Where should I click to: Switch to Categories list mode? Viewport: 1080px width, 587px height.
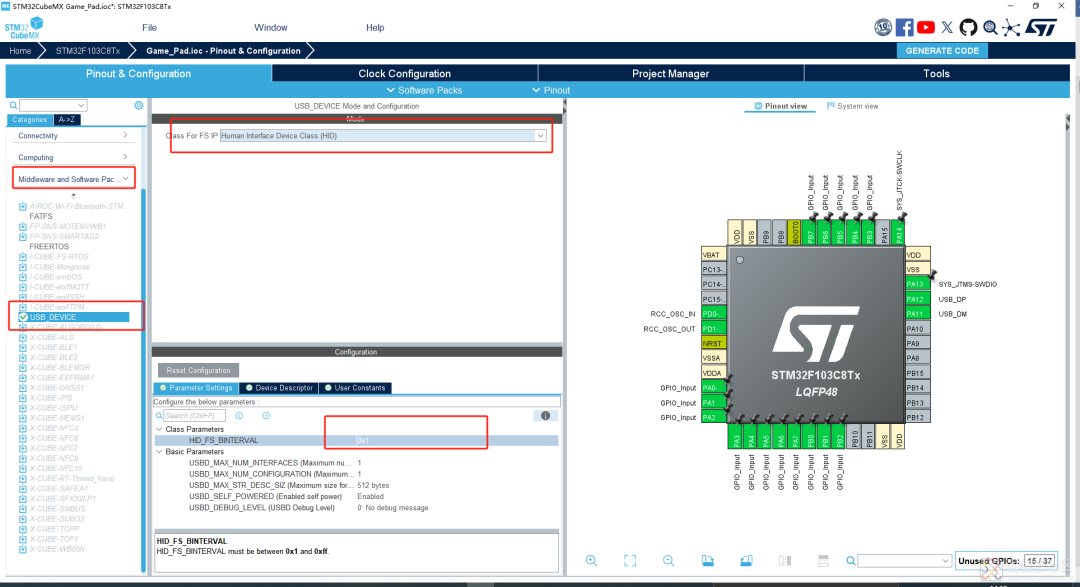tap(29, 119)
